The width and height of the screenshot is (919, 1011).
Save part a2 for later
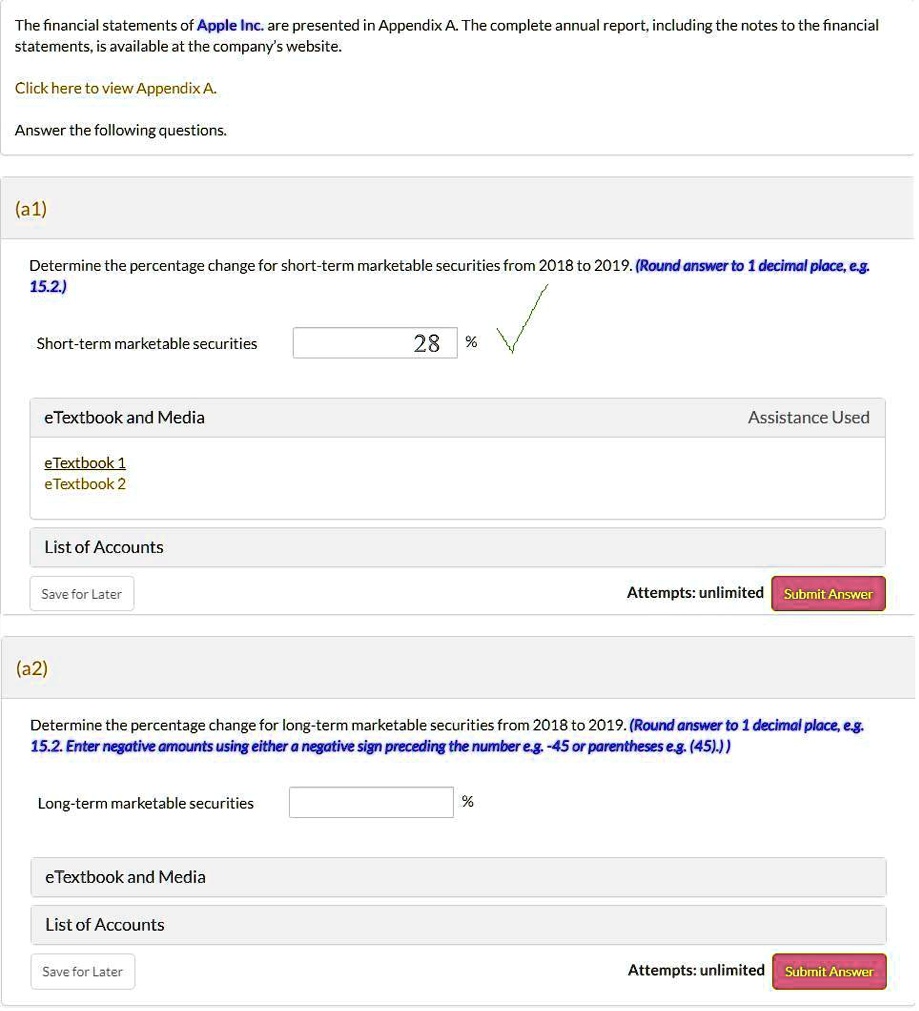tap(82, 971)
